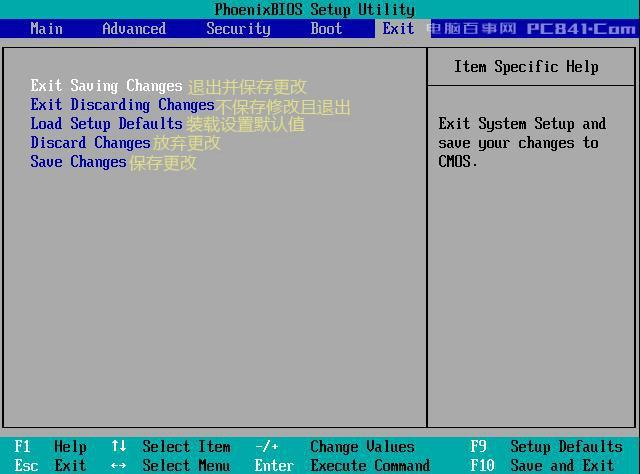Screen dimensions: 640x474
Task: Click the highlighted Exit tab
Action: 398,28
